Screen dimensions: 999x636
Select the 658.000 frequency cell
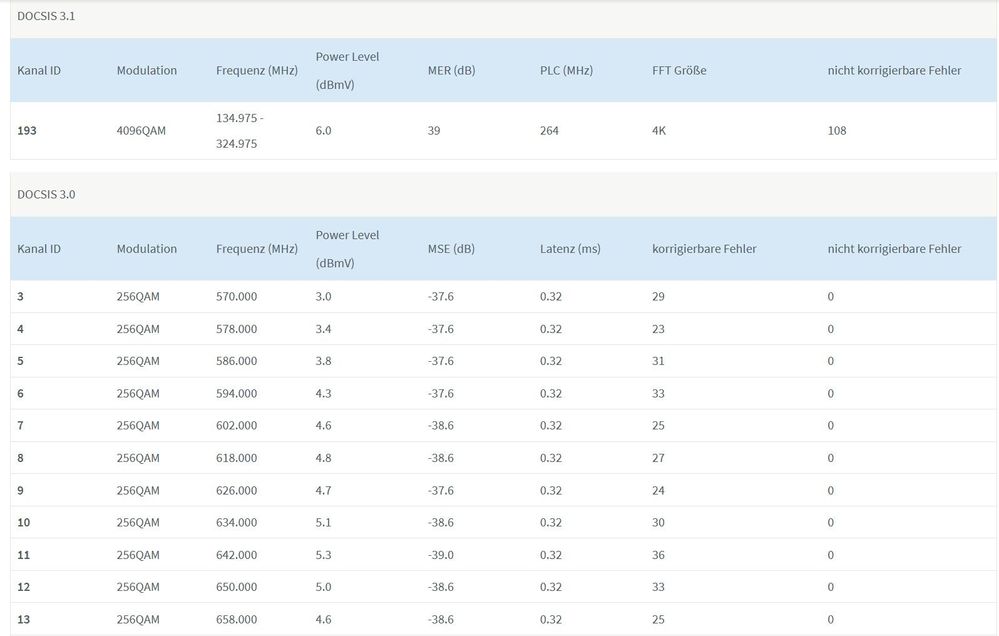click(x=236, y=620)
